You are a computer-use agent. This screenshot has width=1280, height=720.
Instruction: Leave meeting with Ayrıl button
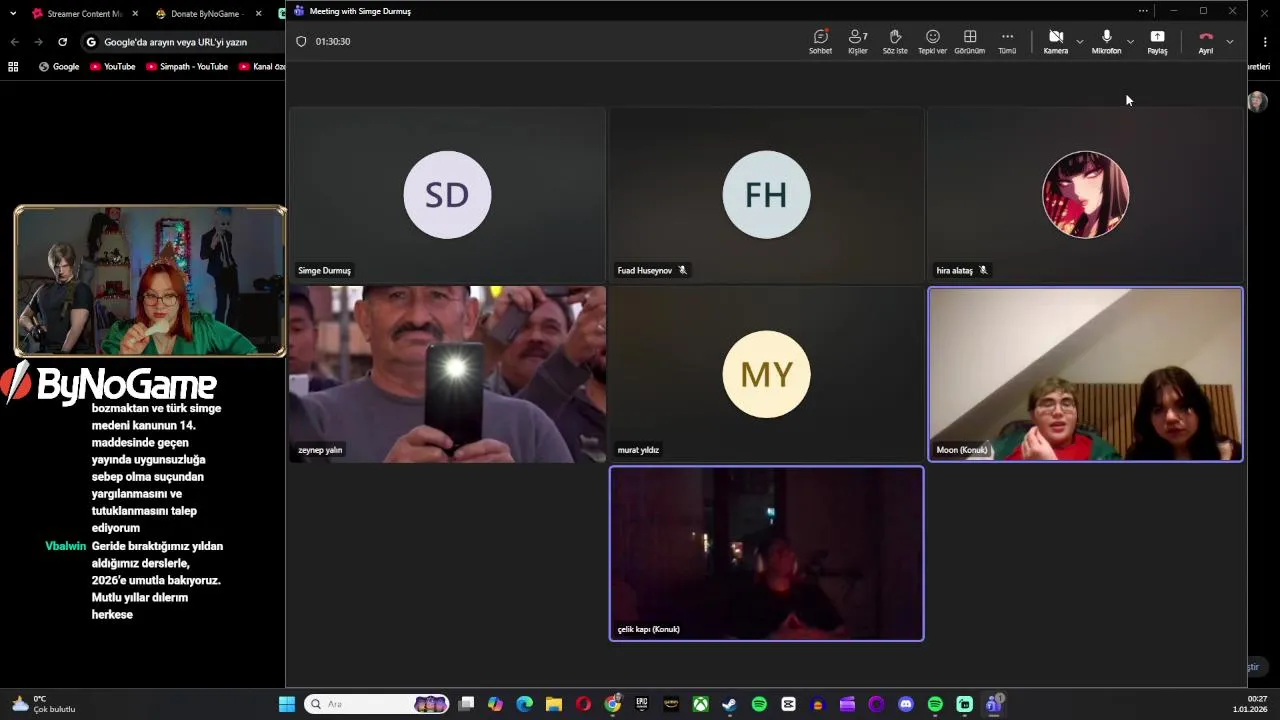[x=1206, y=42]
